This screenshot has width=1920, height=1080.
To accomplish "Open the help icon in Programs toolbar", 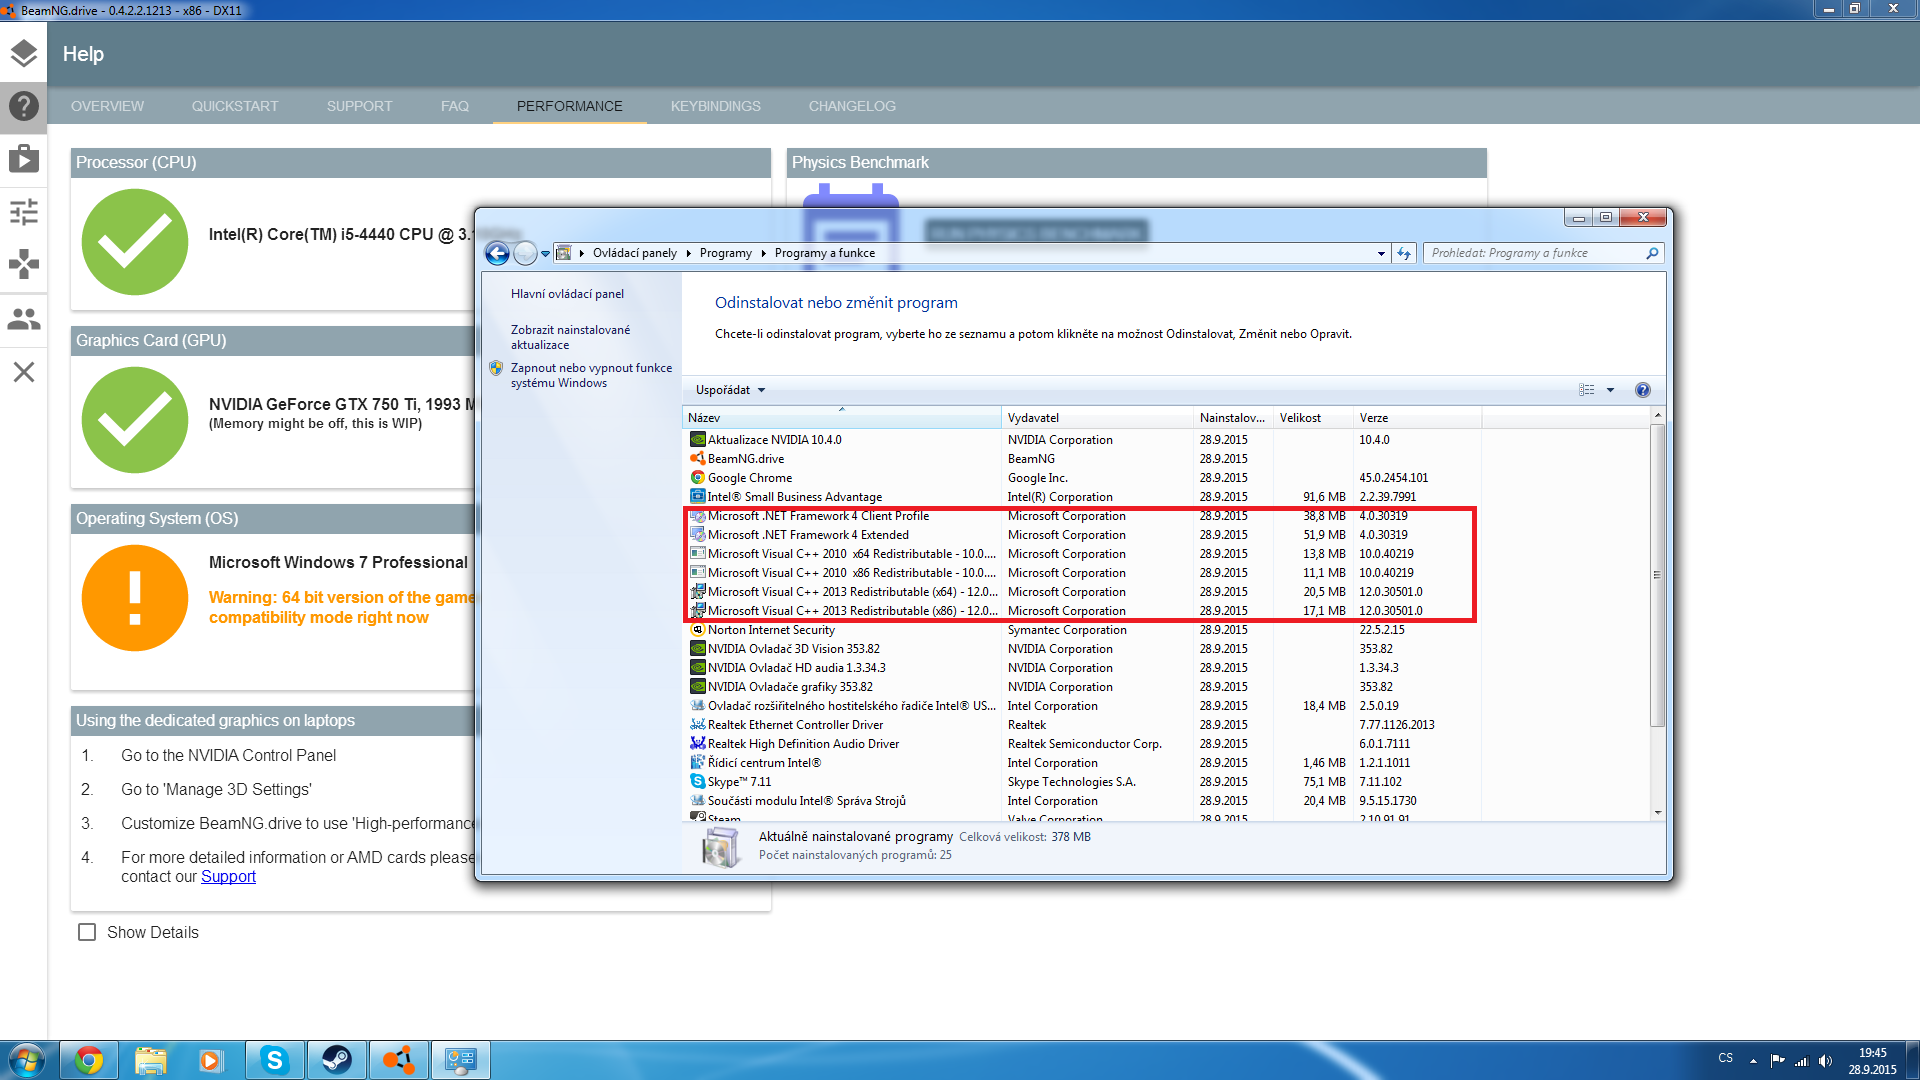I will pos(1642,390).
